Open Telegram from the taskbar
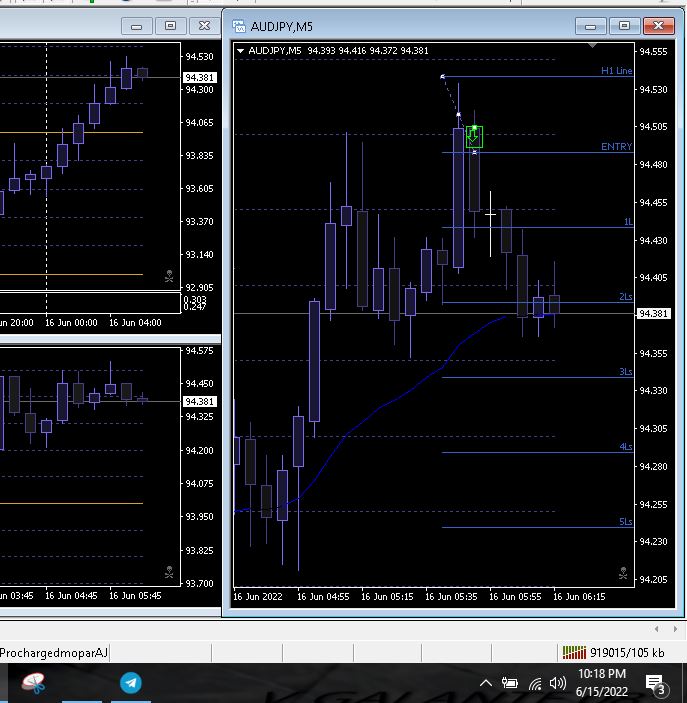Image resolution: width=687 pixels, height=703 pixels. pos(131,683)
